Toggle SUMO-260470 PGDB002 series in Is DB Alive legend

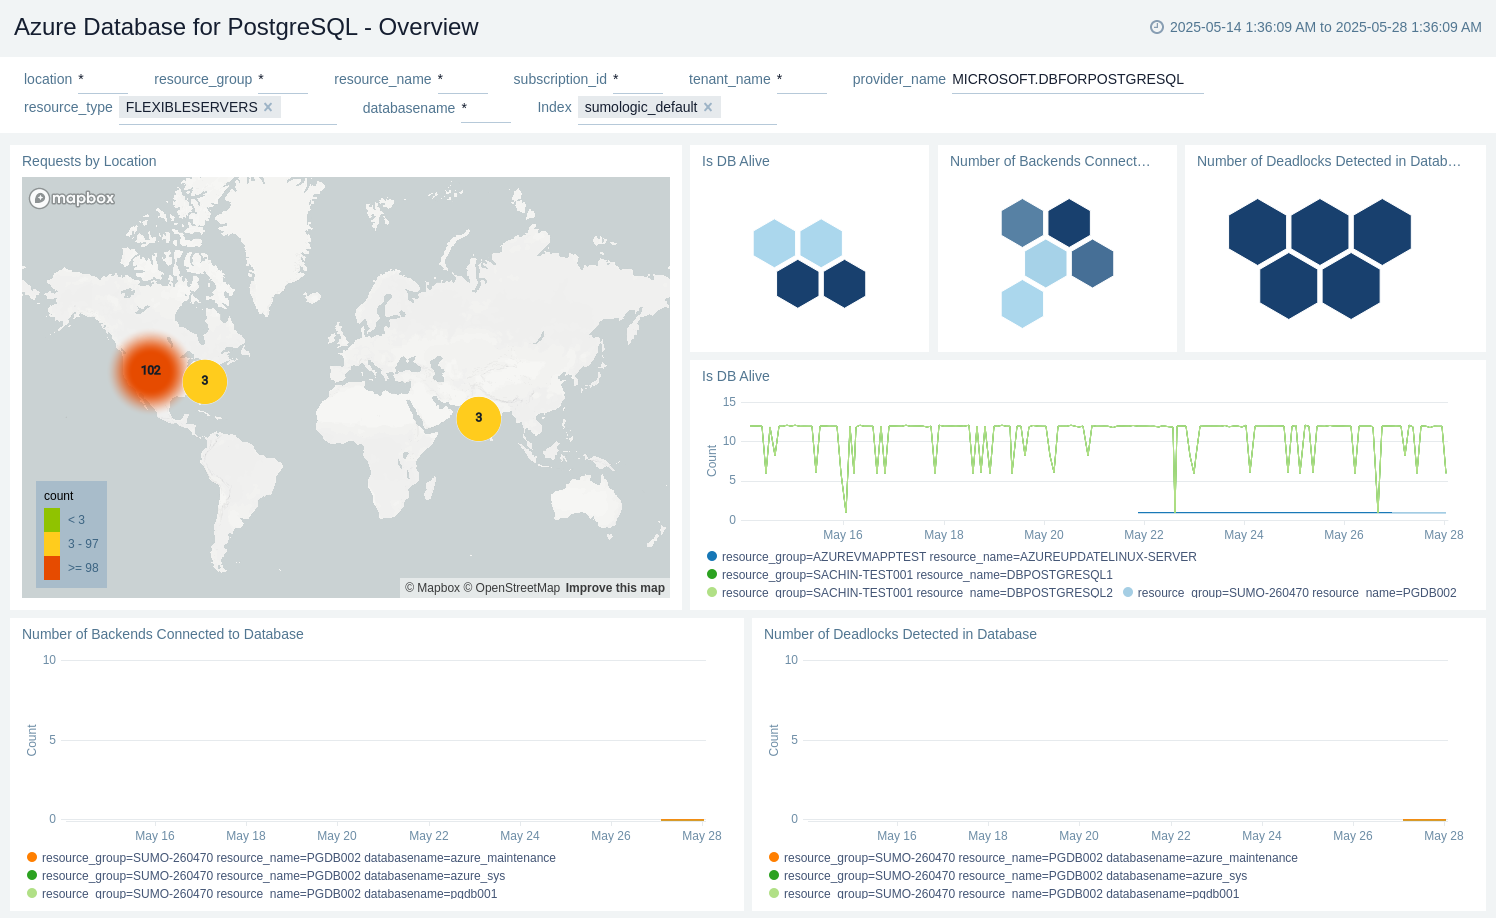pos(1290,593)
